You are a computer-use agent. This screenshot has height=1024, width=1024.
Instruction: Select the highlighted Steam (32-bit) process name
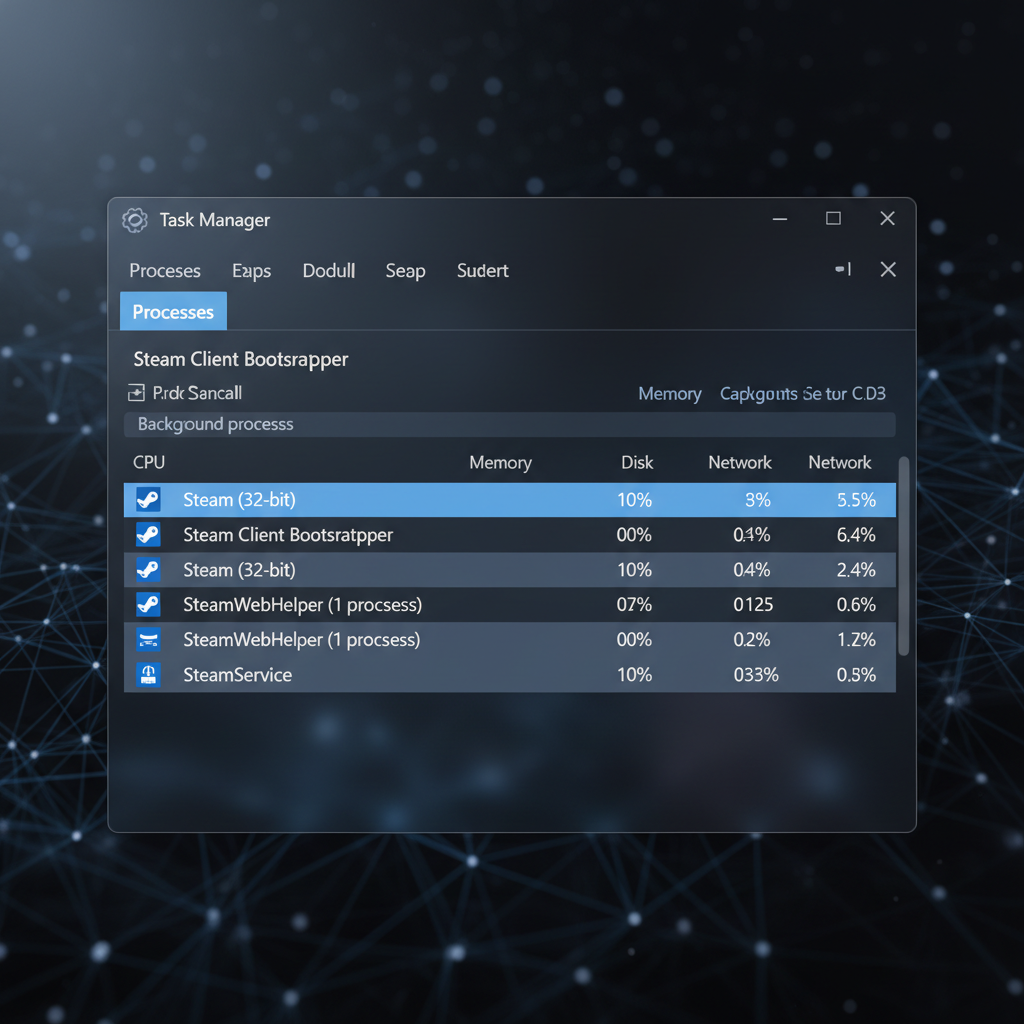[239, 500]
